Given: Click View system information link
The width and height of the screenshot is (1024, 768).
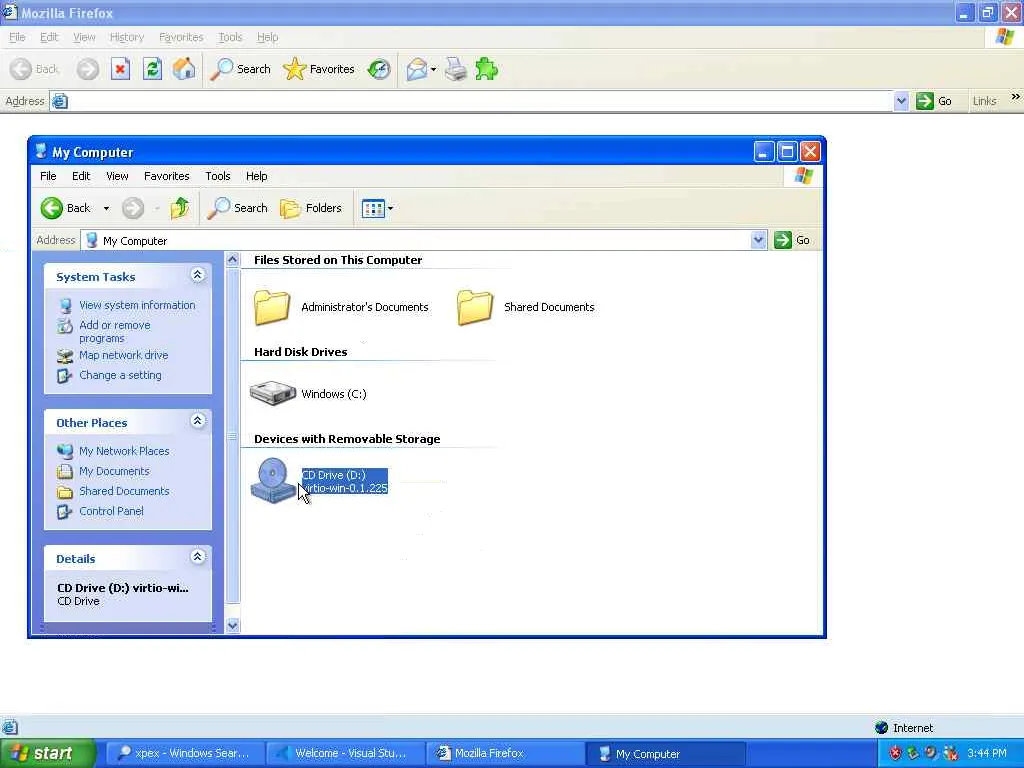Looking at the screenshot, I should point(137,305).
